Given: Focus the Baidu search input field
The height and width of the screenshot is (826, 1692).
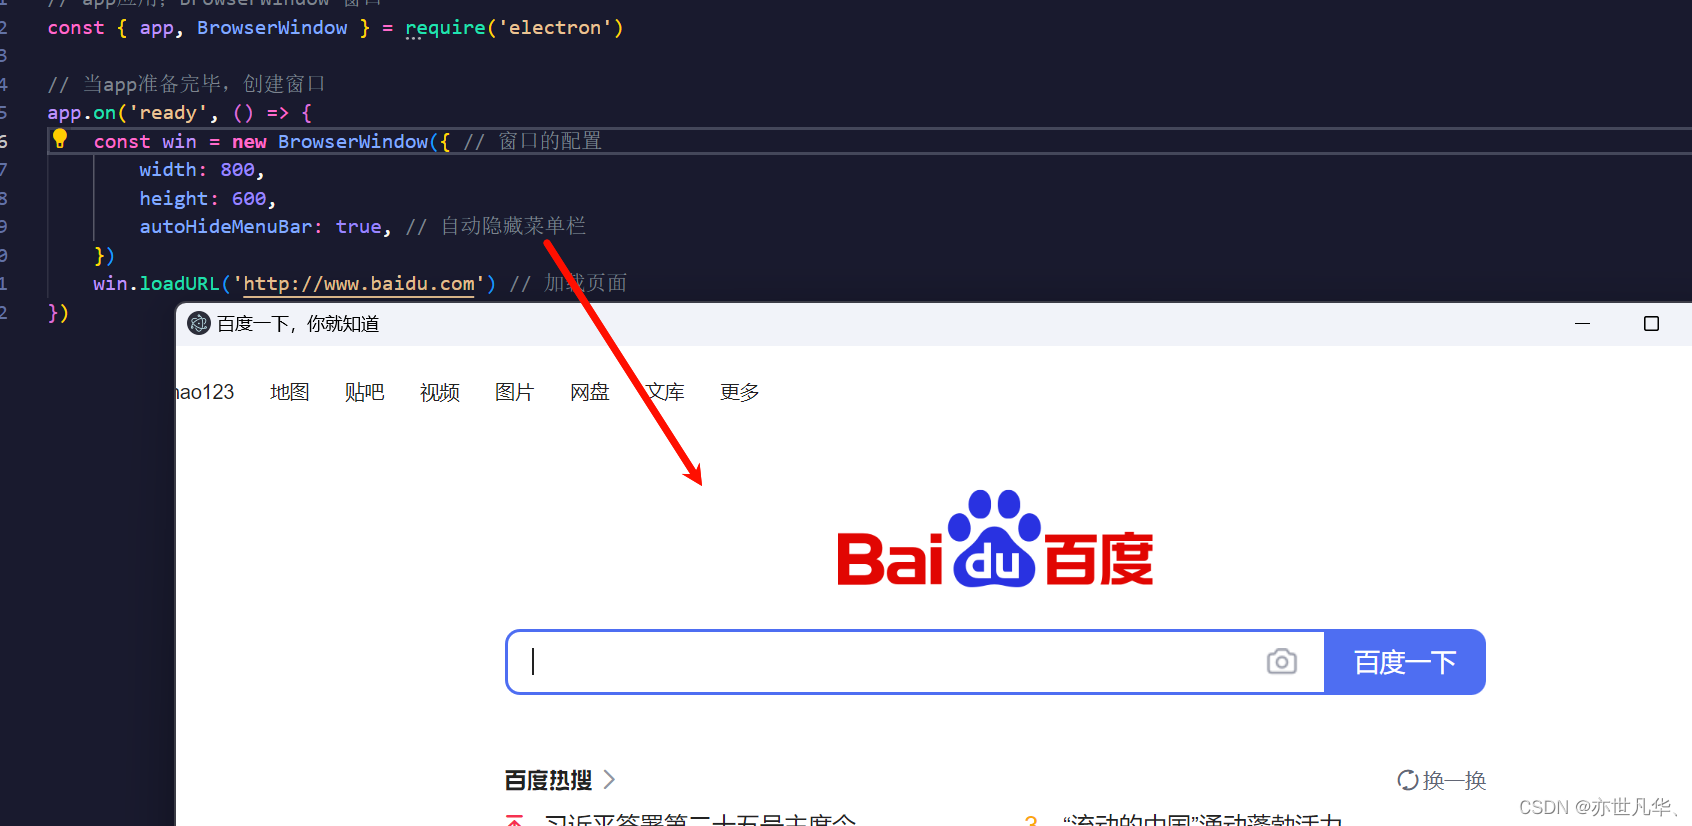Looking at the screenshot, I should (x=915, y=662).
